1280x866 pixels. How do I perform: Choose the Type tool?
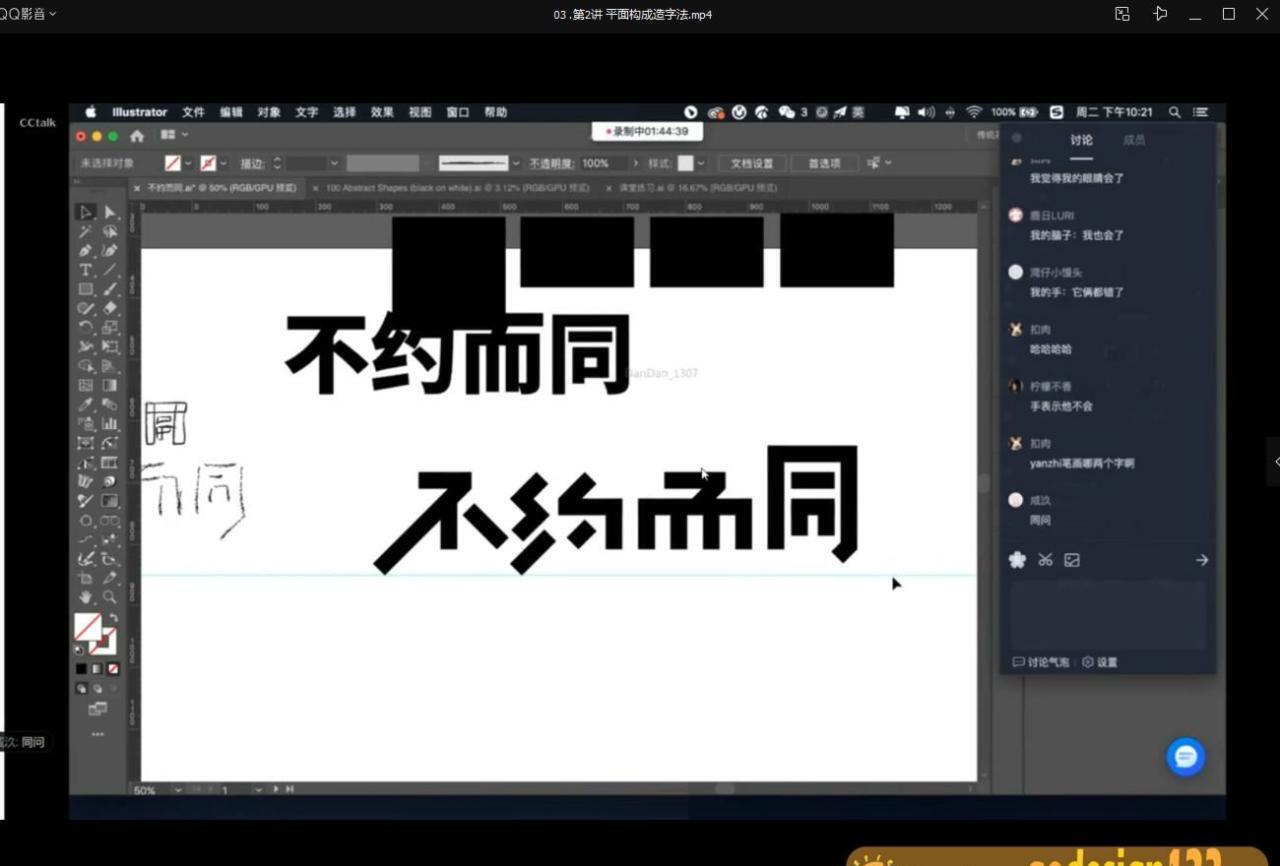click(84, 268)
